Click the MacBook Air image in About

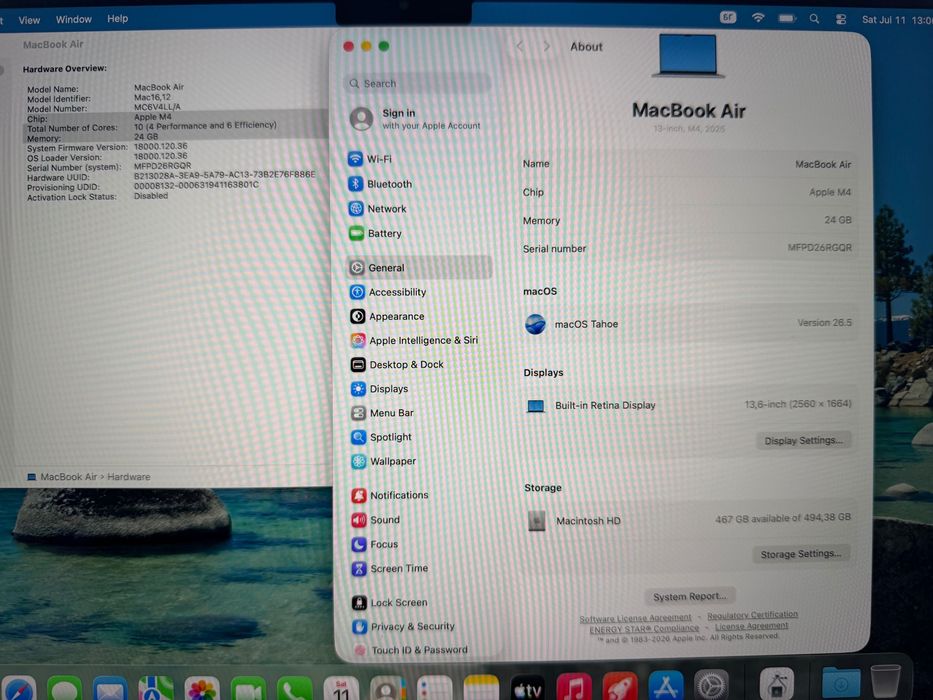point(688,55)
